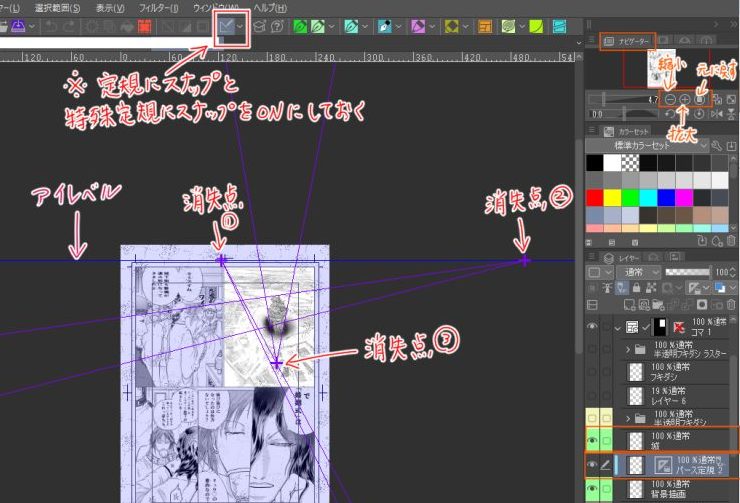Expand the 半透明フキダシ ラスター folder

[x=628, y=350]
